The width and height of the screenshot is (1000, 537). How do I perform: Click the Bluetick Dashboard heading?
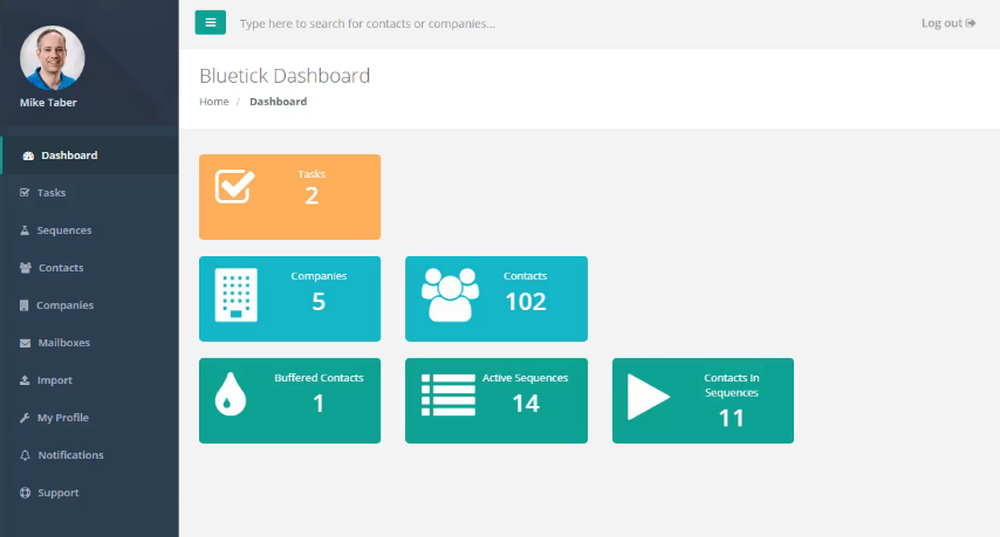click(284, 76)
